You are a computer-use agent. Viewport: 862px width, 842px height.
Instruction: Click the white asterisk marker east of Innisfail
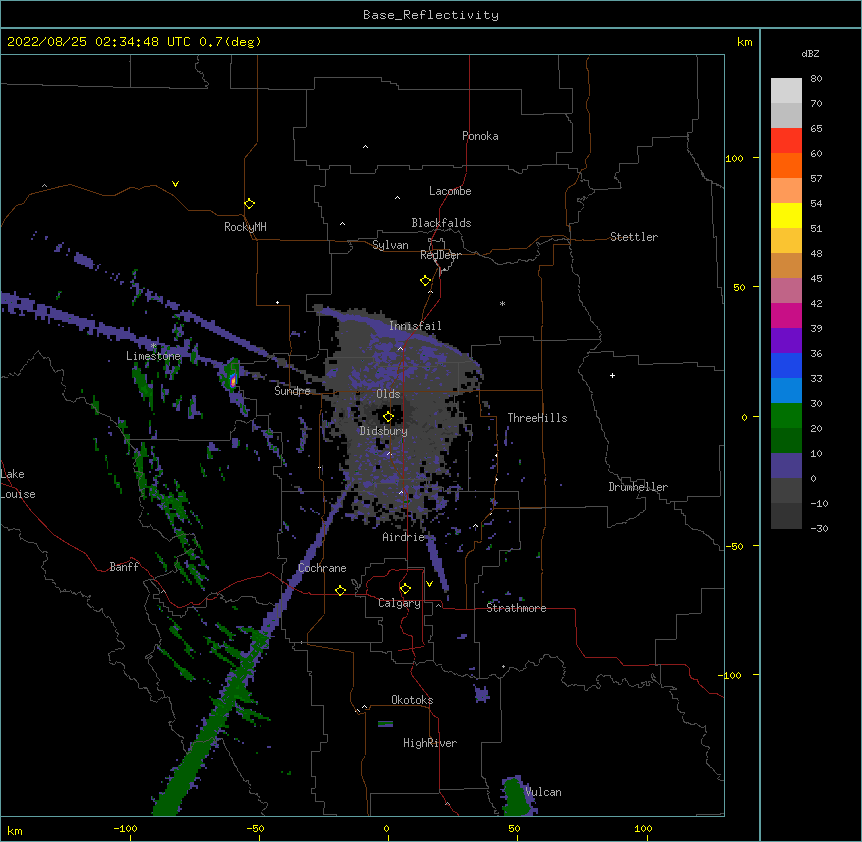pyautogui.click(x=502, y=303)
